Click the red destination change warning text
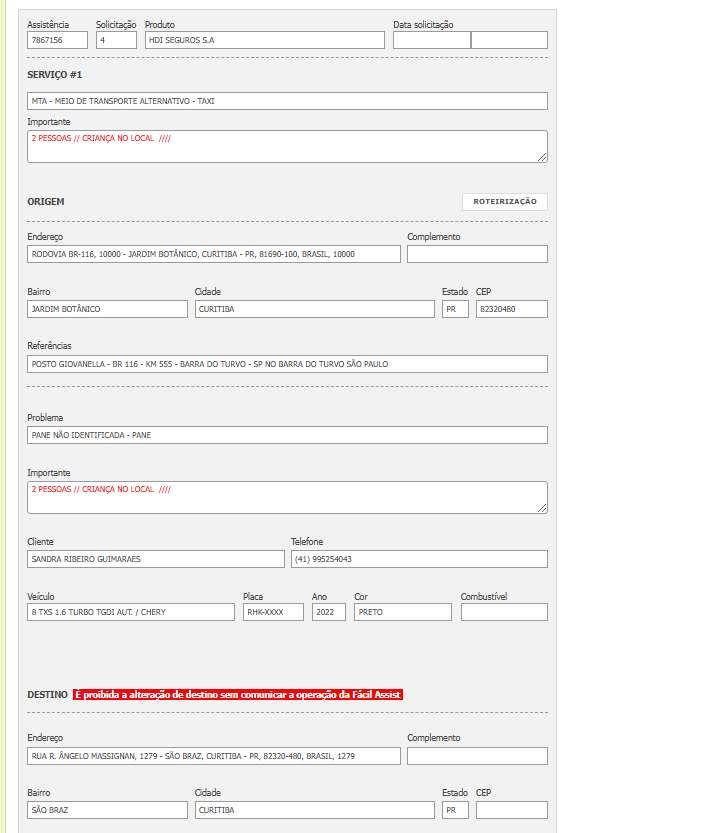 [238, 695]
